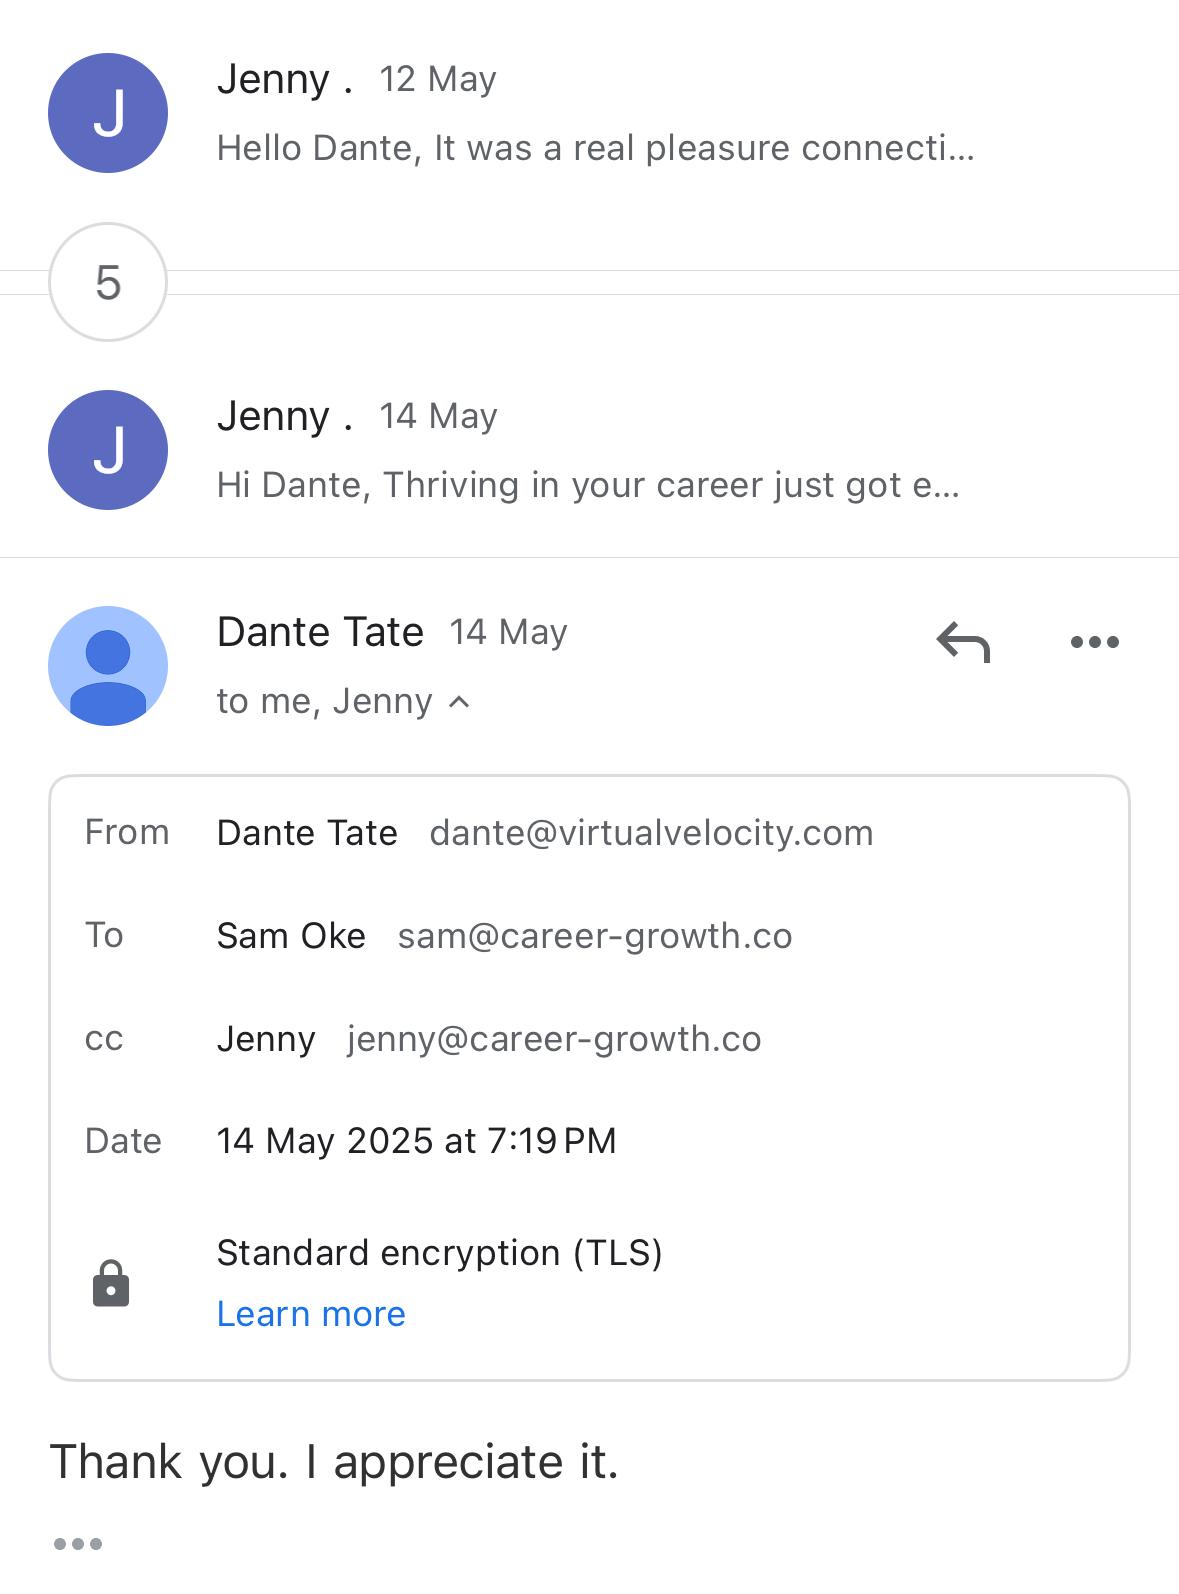Viewport: 1179px width, 1594px height.
Task: Click the address sam@career-growth.co
Action: tap(595, 936)
